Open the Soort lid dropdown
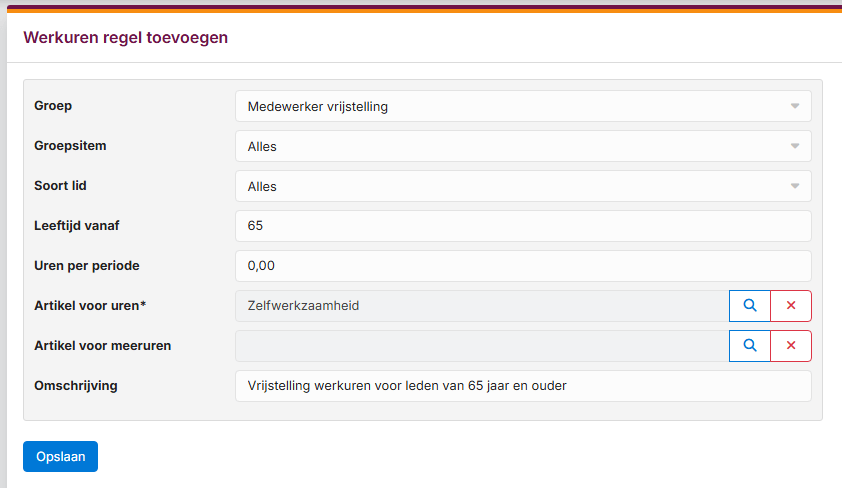842x488 pixels. (x=523, y=186)
